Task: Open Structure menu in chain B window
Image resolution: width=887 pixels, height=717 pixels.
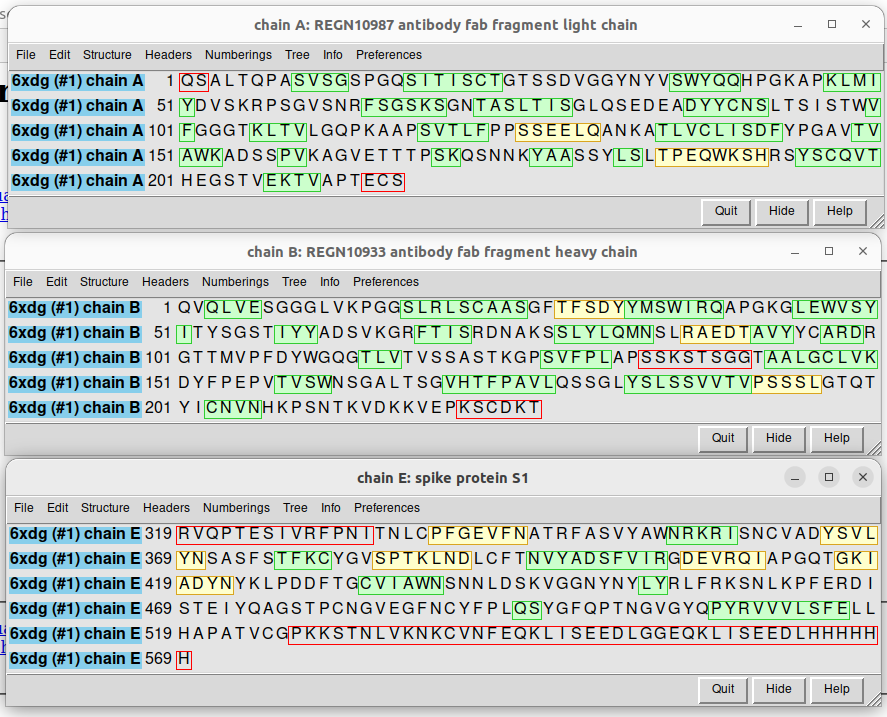Action: [x=104, y=282]
